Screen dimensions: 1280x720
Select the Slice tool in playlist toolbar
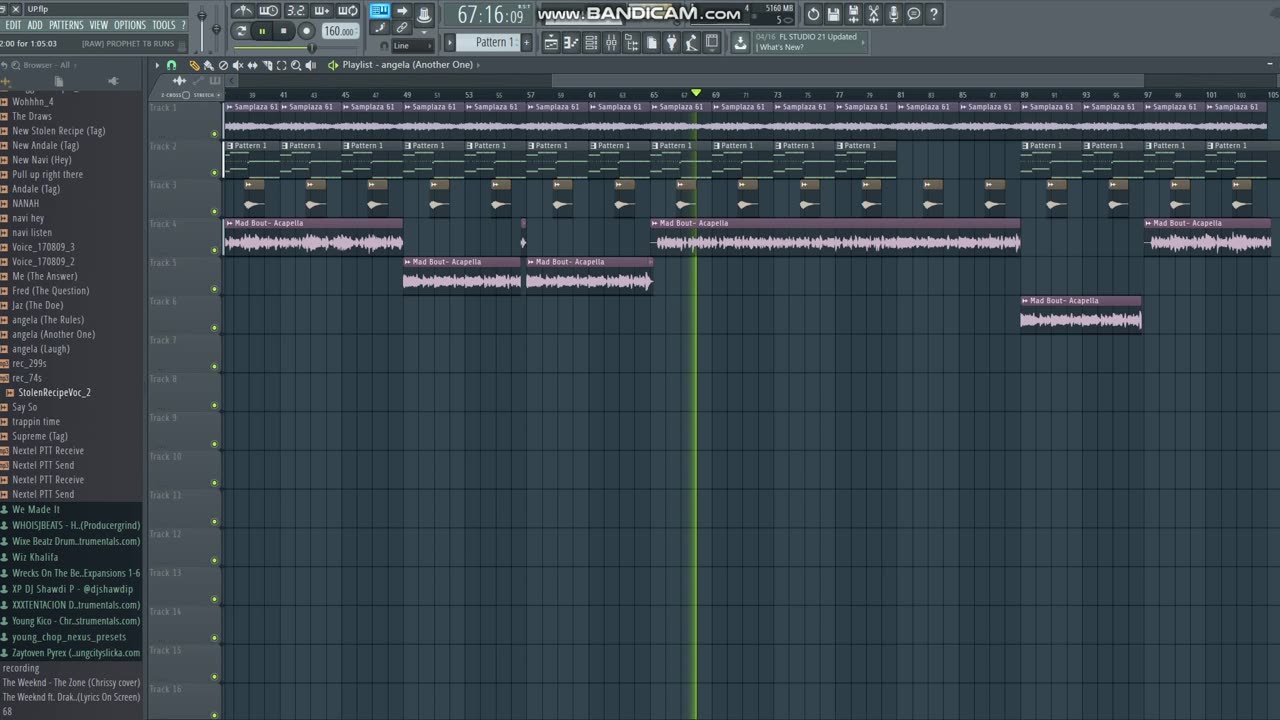point(267,65)
